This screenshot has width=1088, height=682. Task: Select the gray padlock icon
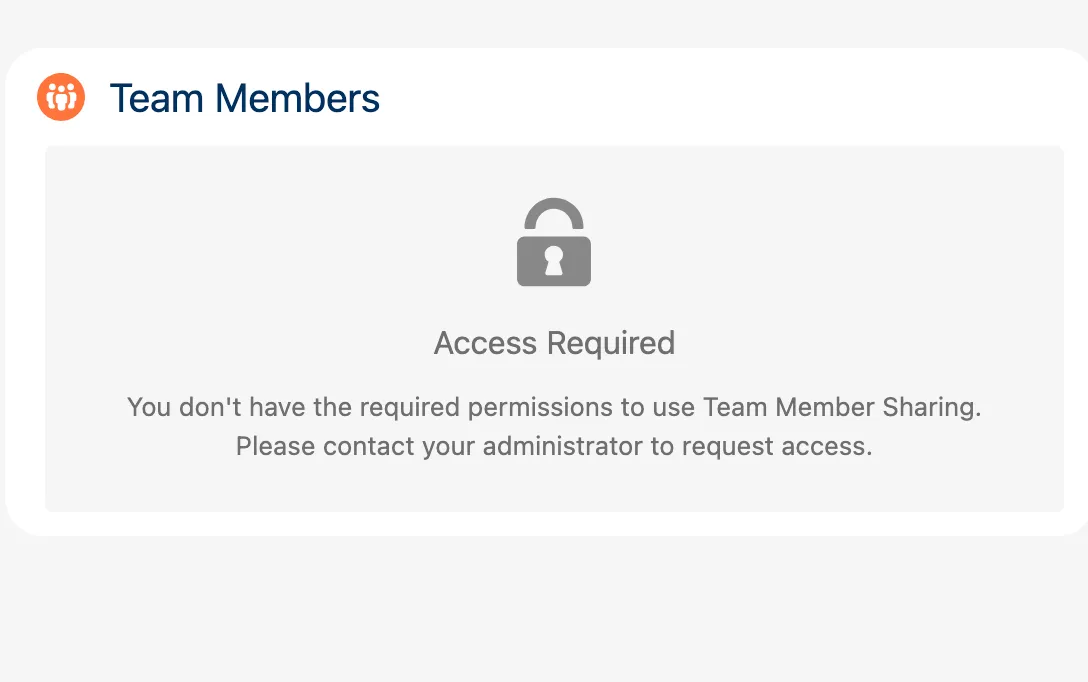click(x=554, y=243)
